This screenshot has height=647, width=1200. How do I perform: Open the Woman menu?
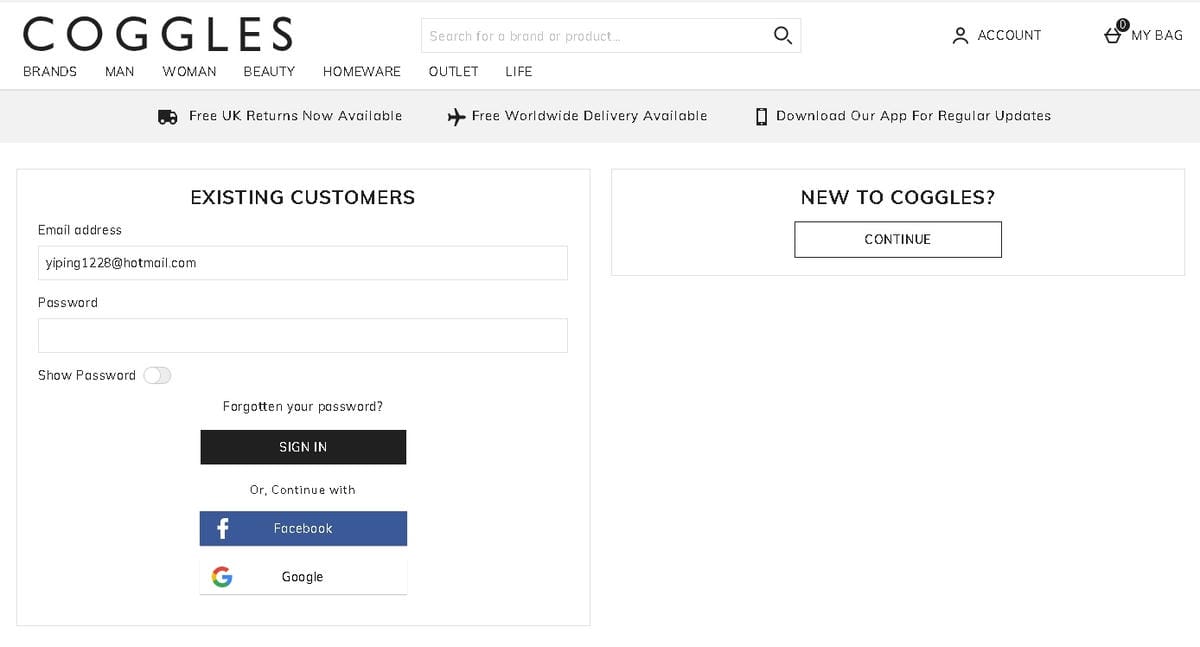(x=189, y=71)
